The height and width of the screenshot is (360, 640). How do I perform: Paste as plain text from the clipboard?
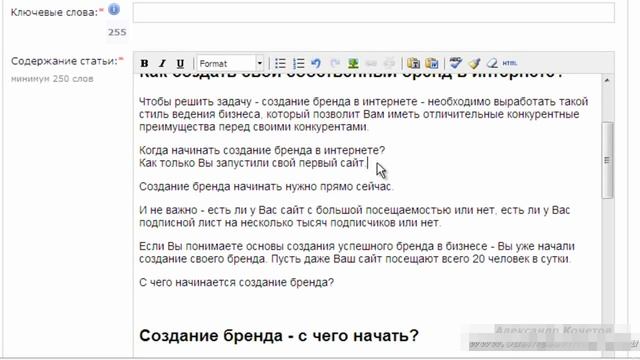click(x=413, y=63)
